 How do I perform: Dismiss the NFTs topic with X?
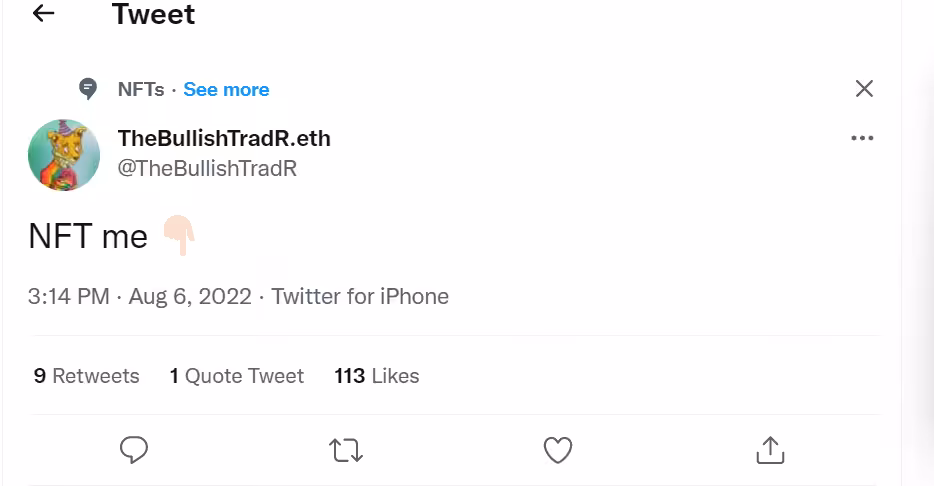864,89
